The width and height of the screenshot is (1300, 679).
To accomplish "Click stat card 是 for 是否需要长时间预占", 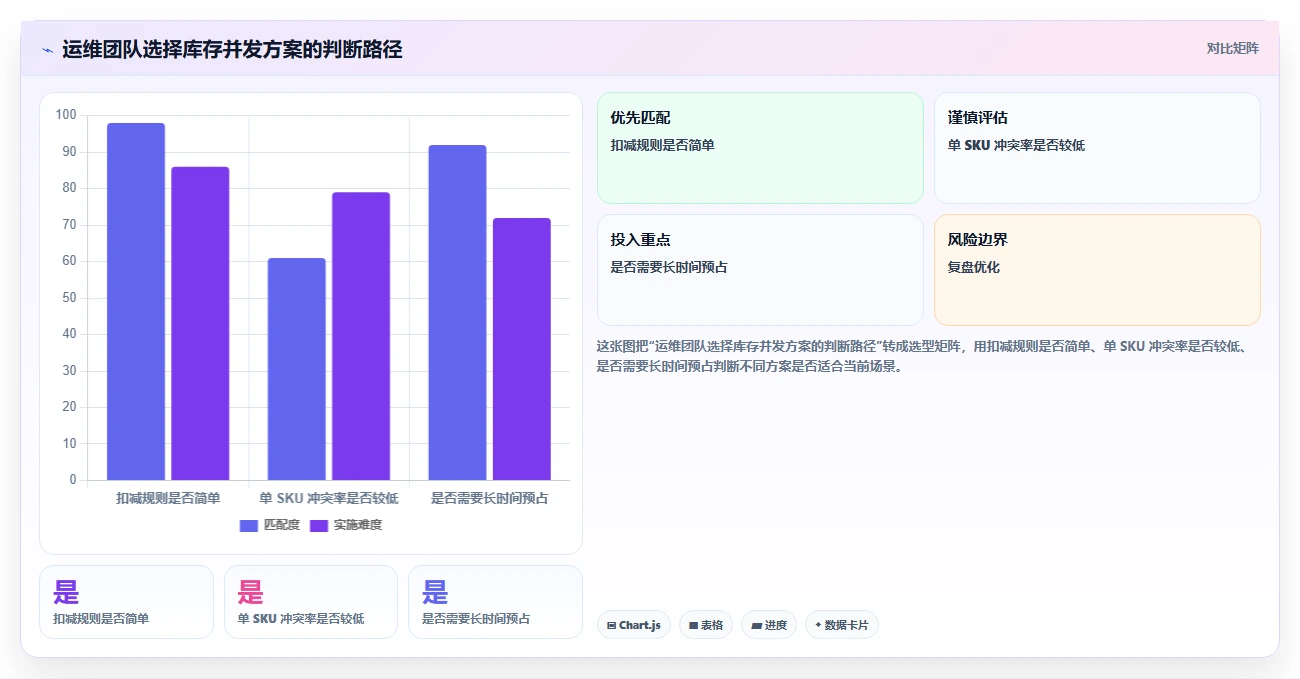I will point(495,602).
